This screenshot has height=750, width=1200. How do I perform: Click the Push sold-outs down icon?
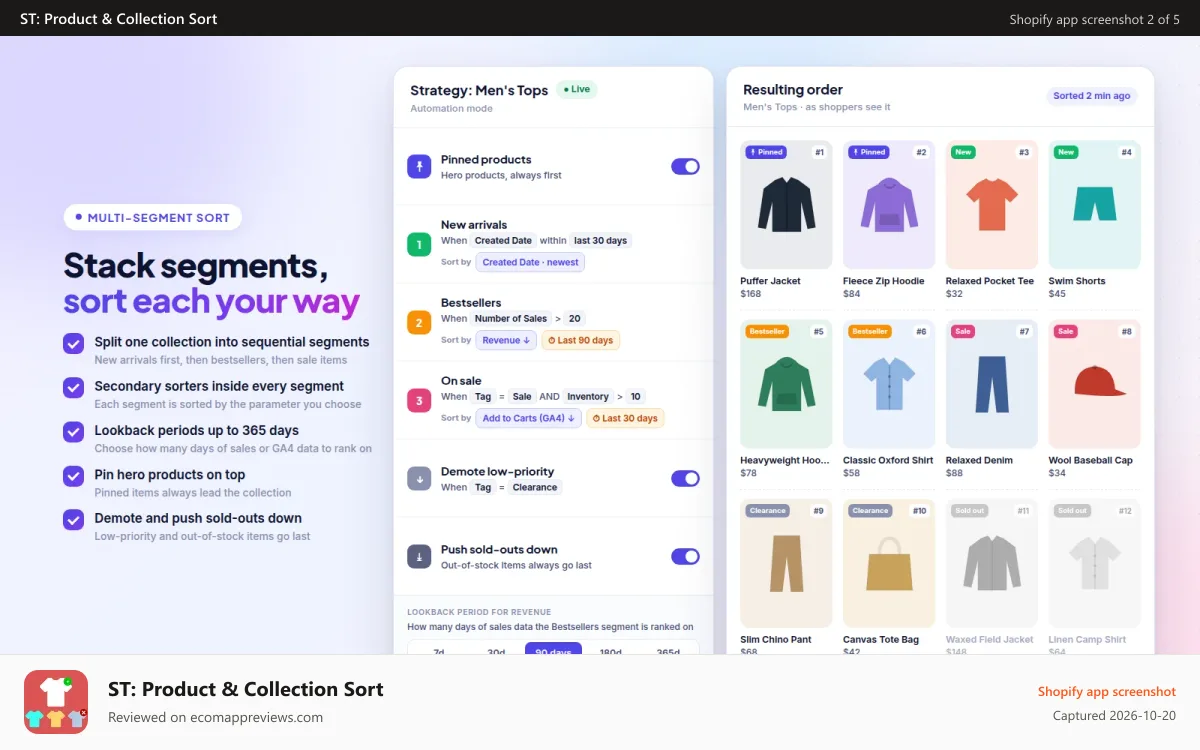click(419, 556)
